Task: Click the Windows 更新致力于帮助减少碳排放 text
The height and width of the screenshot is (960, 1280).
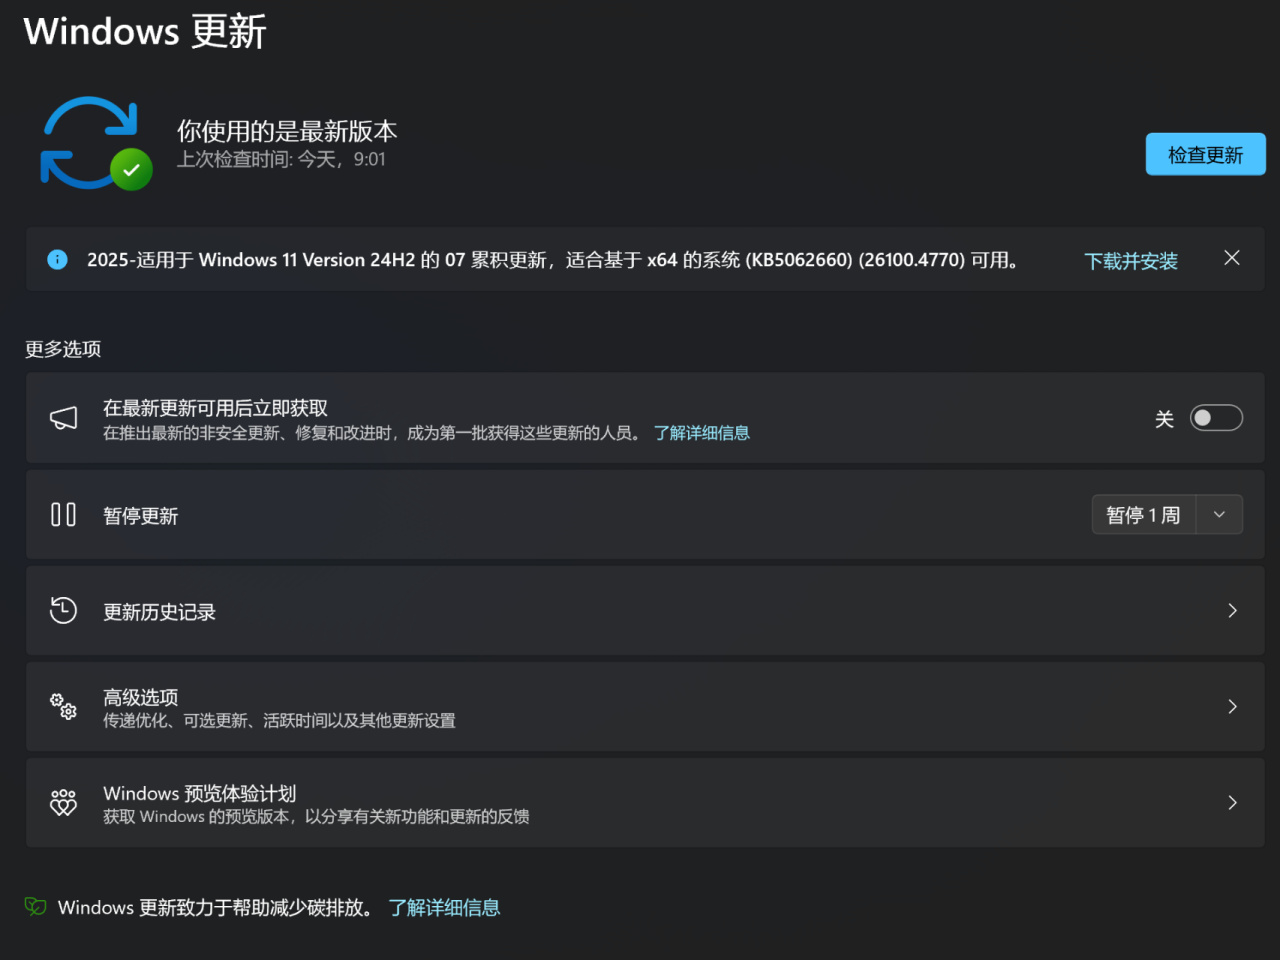Action: pos(217,908)
